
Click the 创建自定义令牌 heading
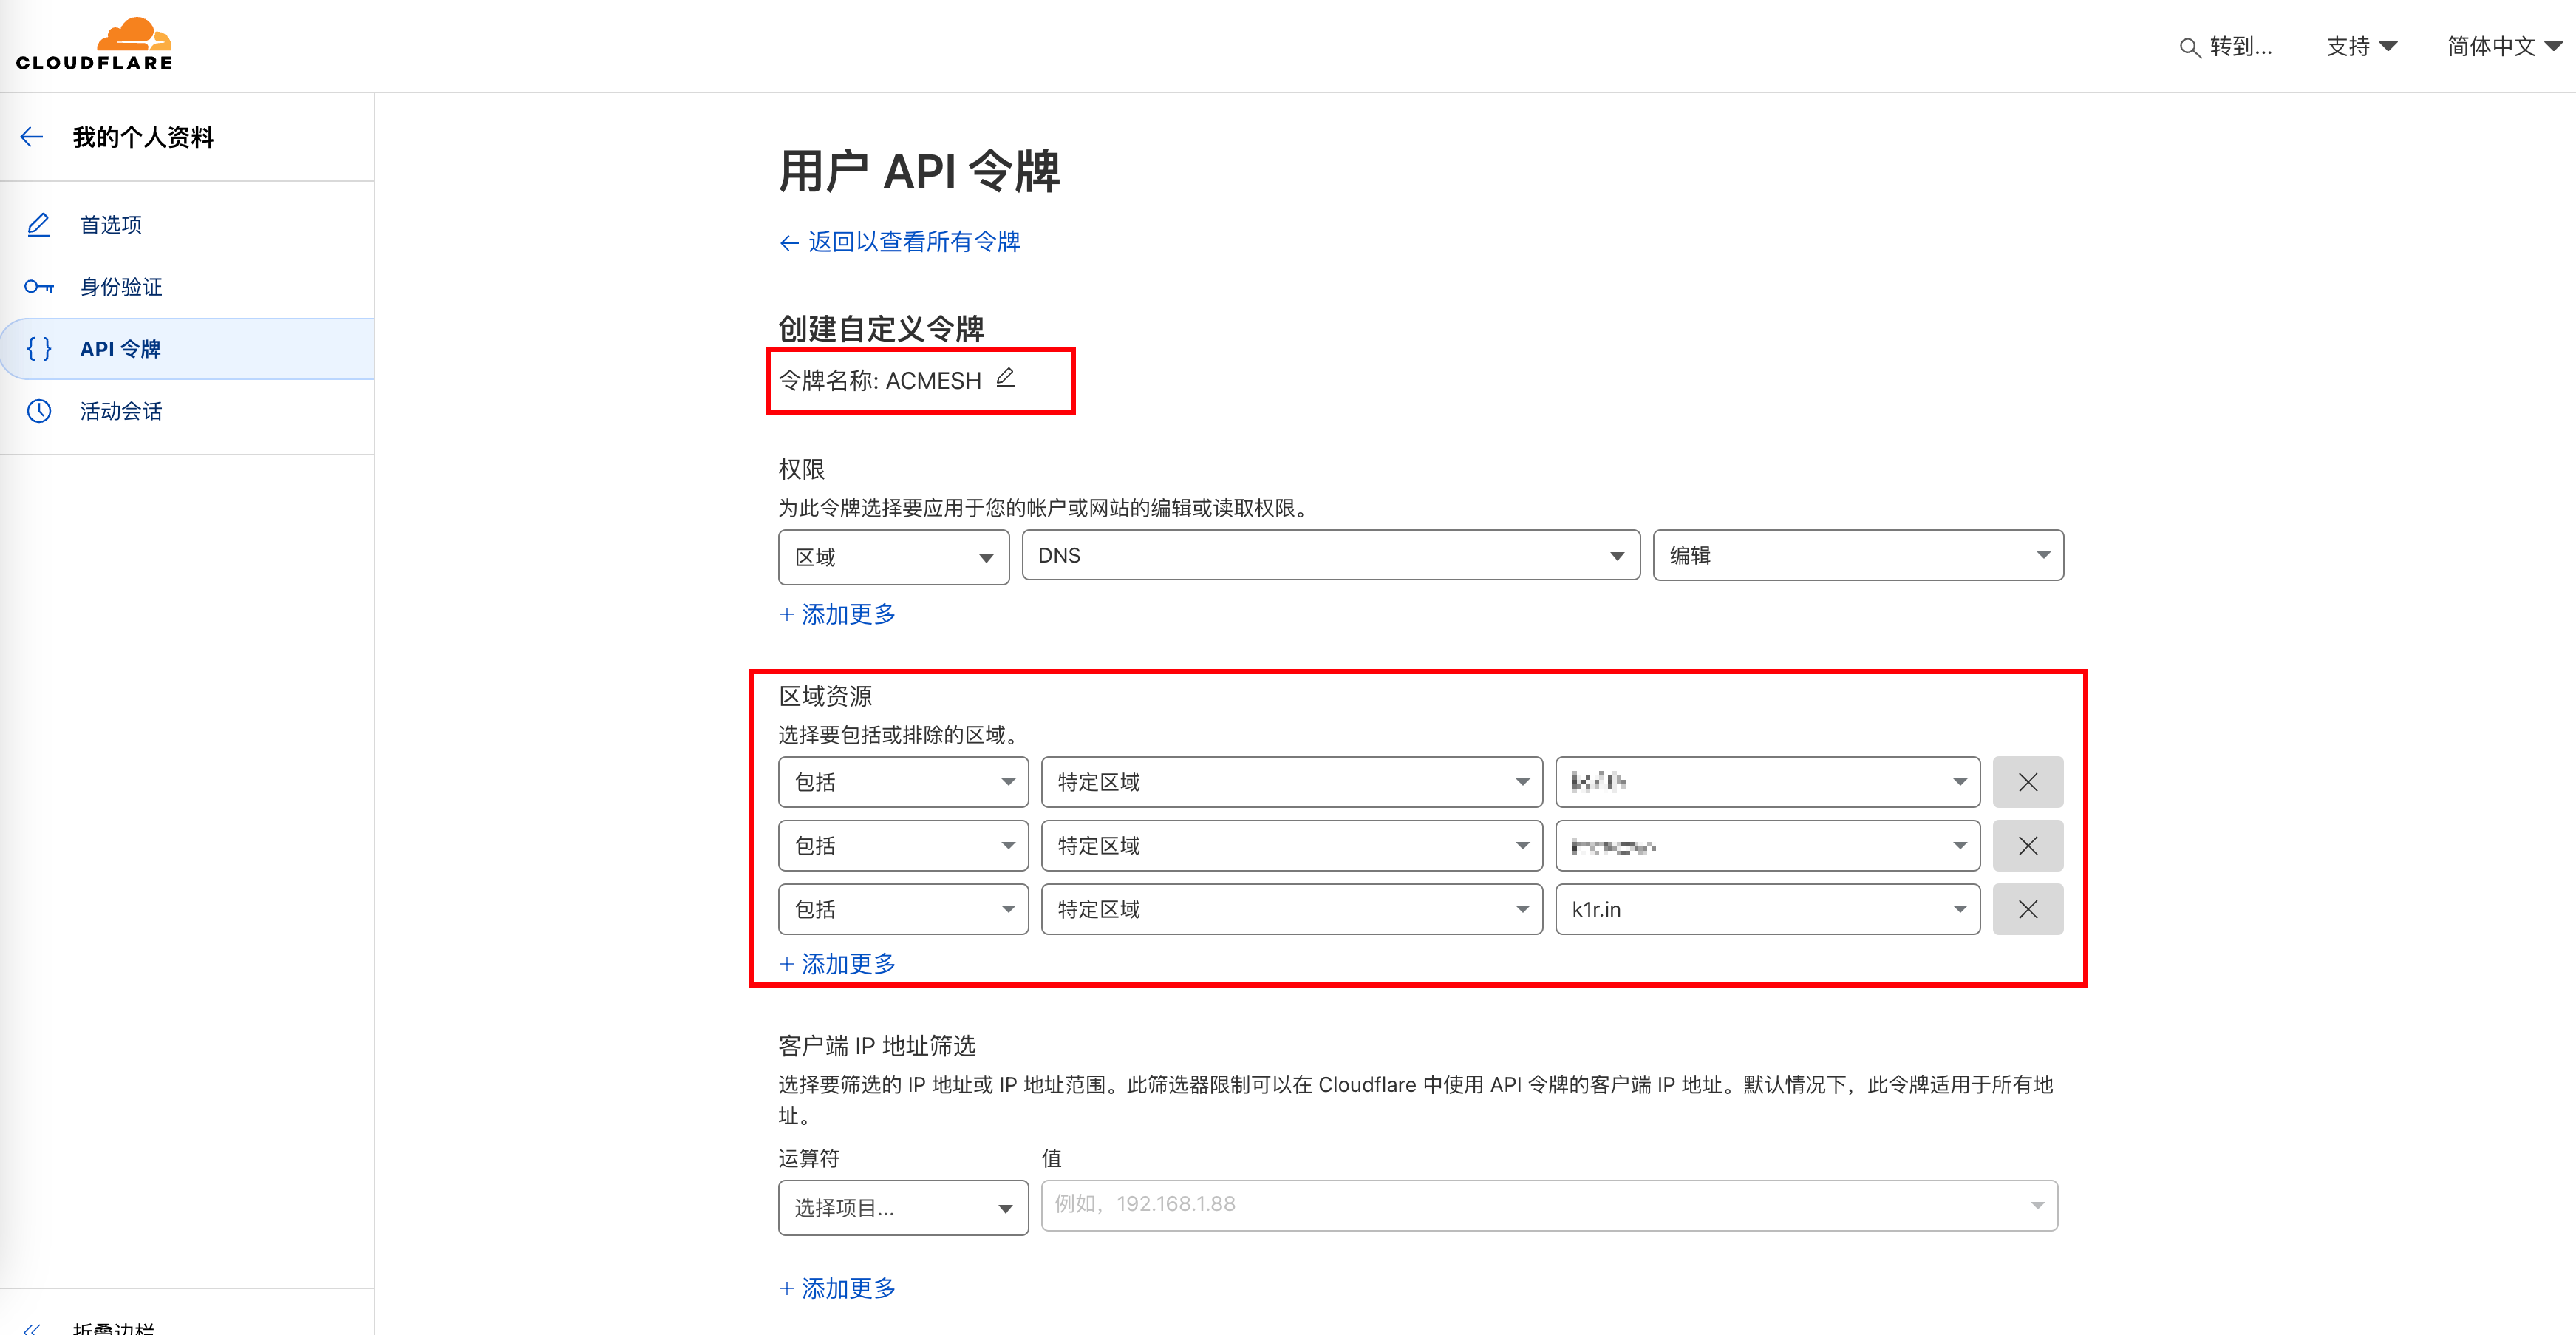881,328
